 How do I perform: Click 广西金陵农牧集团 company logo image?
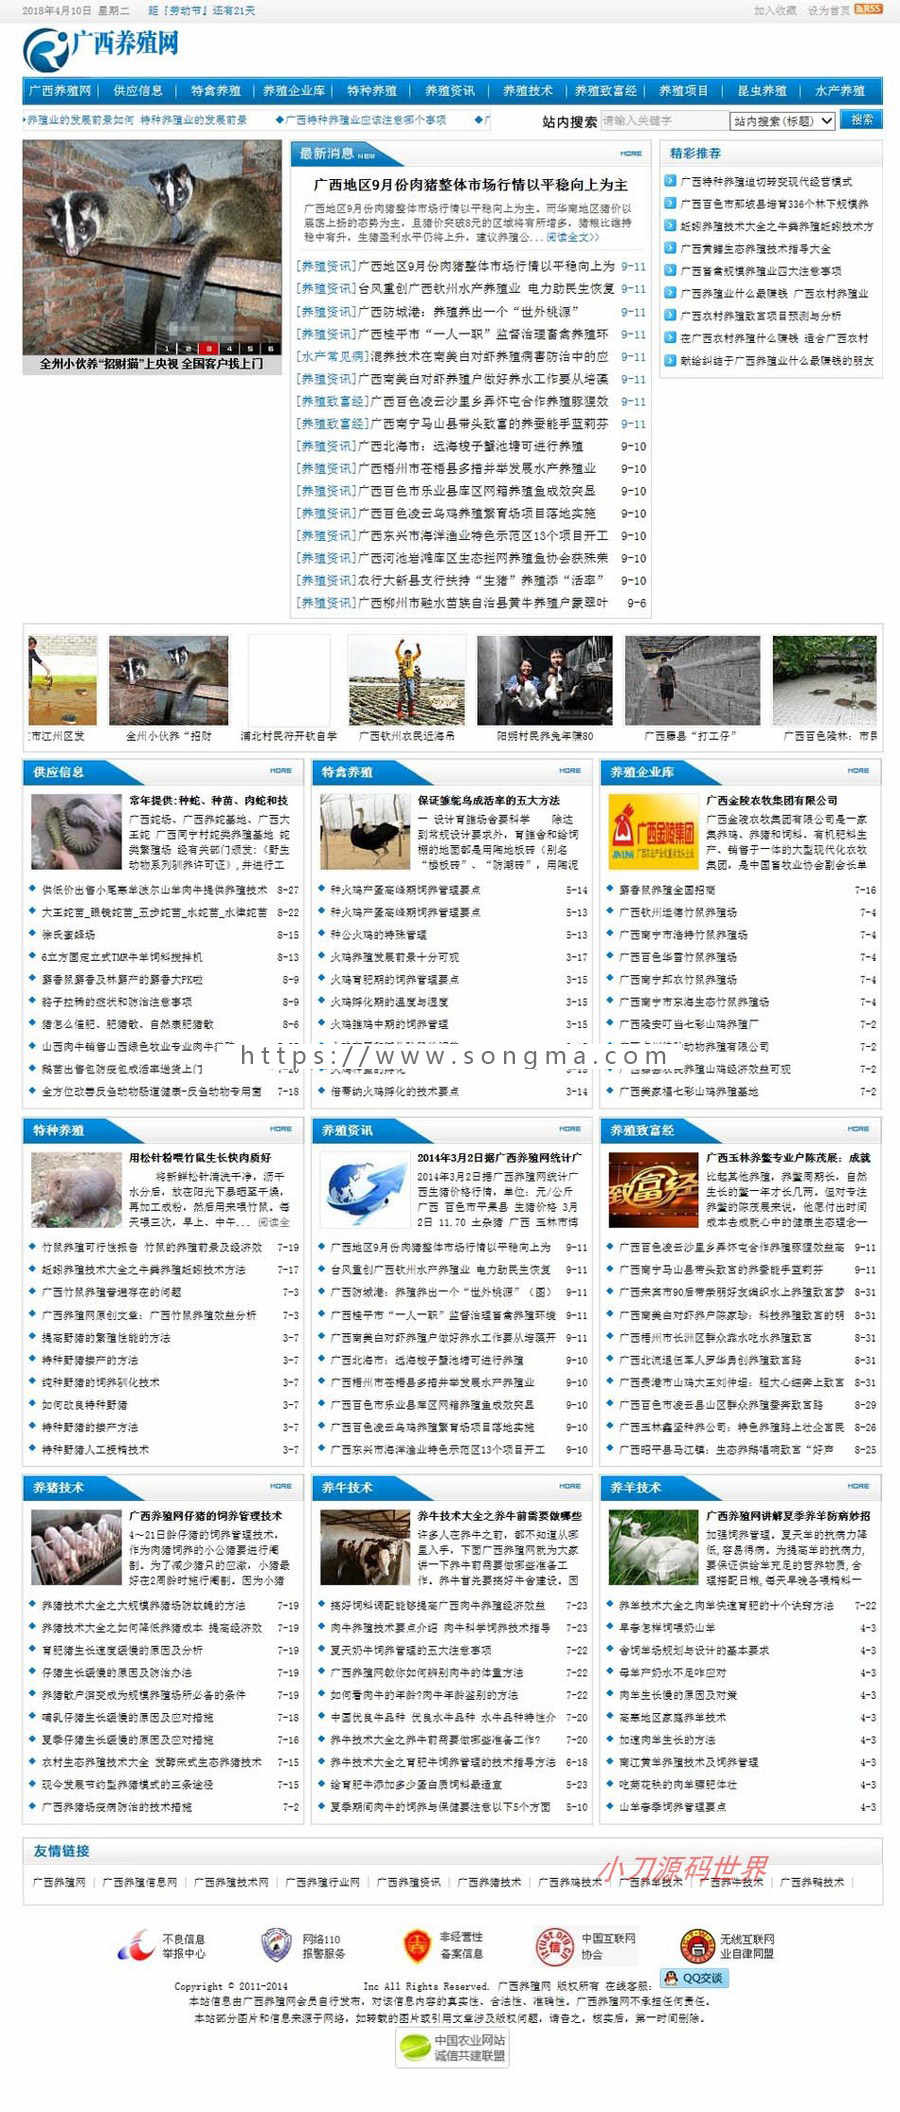click(x=653, y=831)
